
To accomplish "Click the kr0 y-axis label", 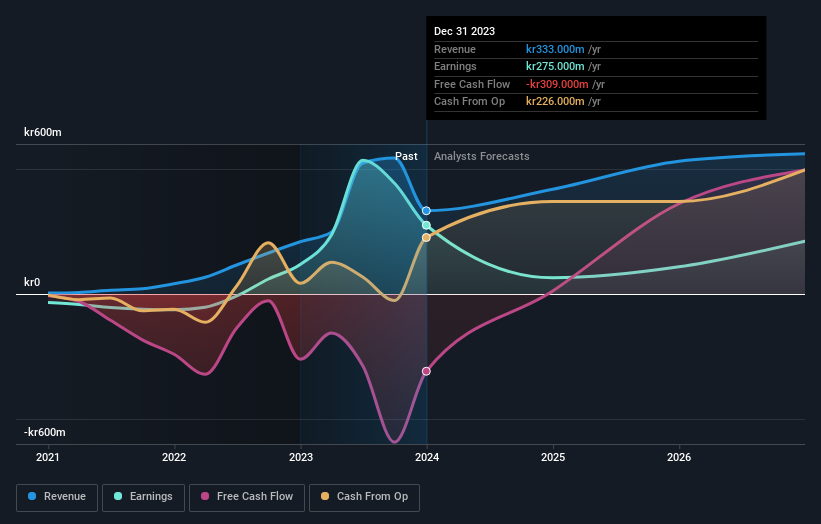I will pos(32,282).
